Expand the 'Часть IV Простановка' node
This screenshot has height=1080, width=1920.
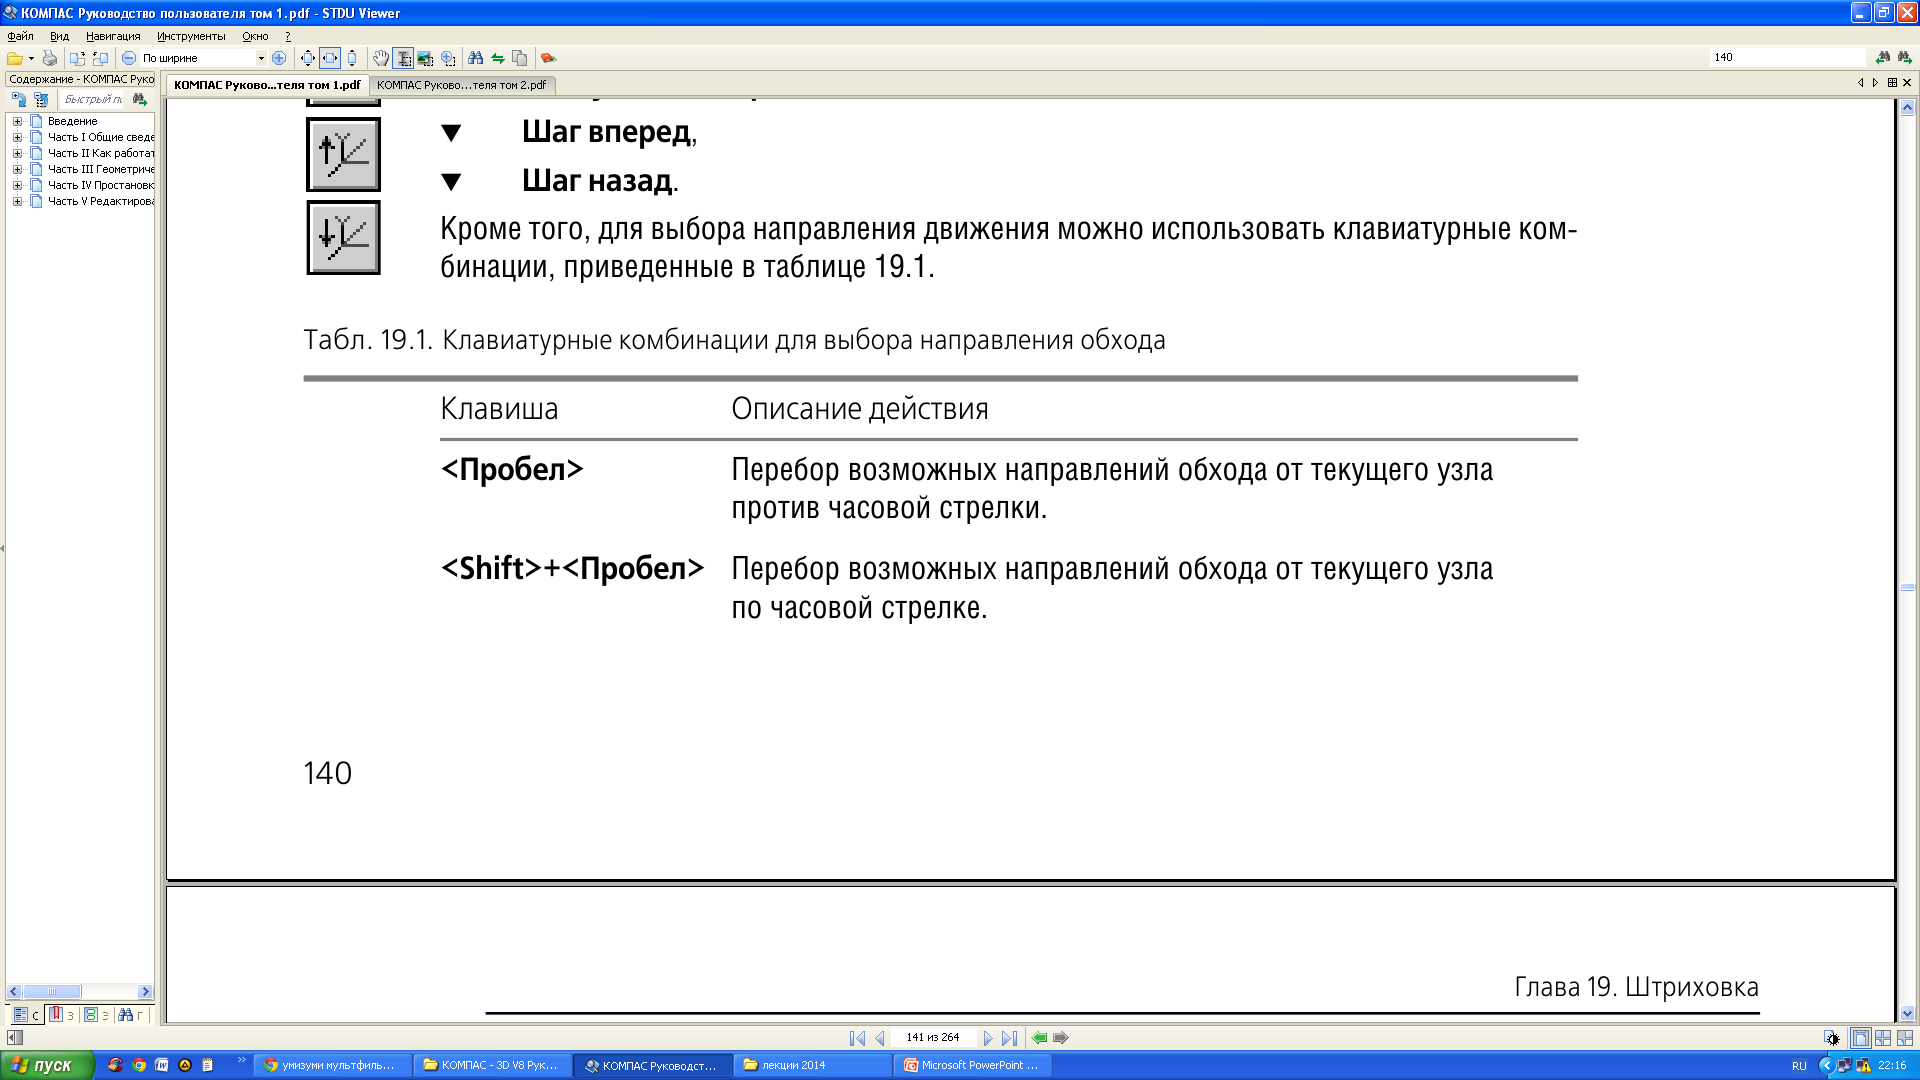click(x=17, y=185)
